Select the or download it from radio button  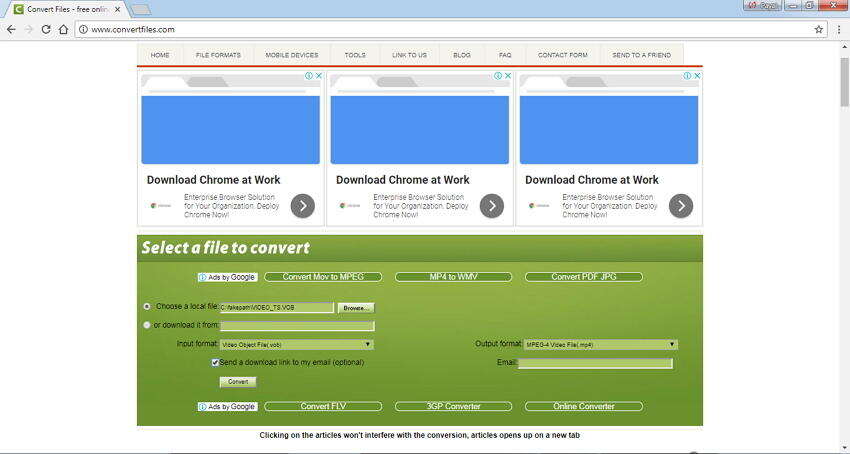click(147, 325)
